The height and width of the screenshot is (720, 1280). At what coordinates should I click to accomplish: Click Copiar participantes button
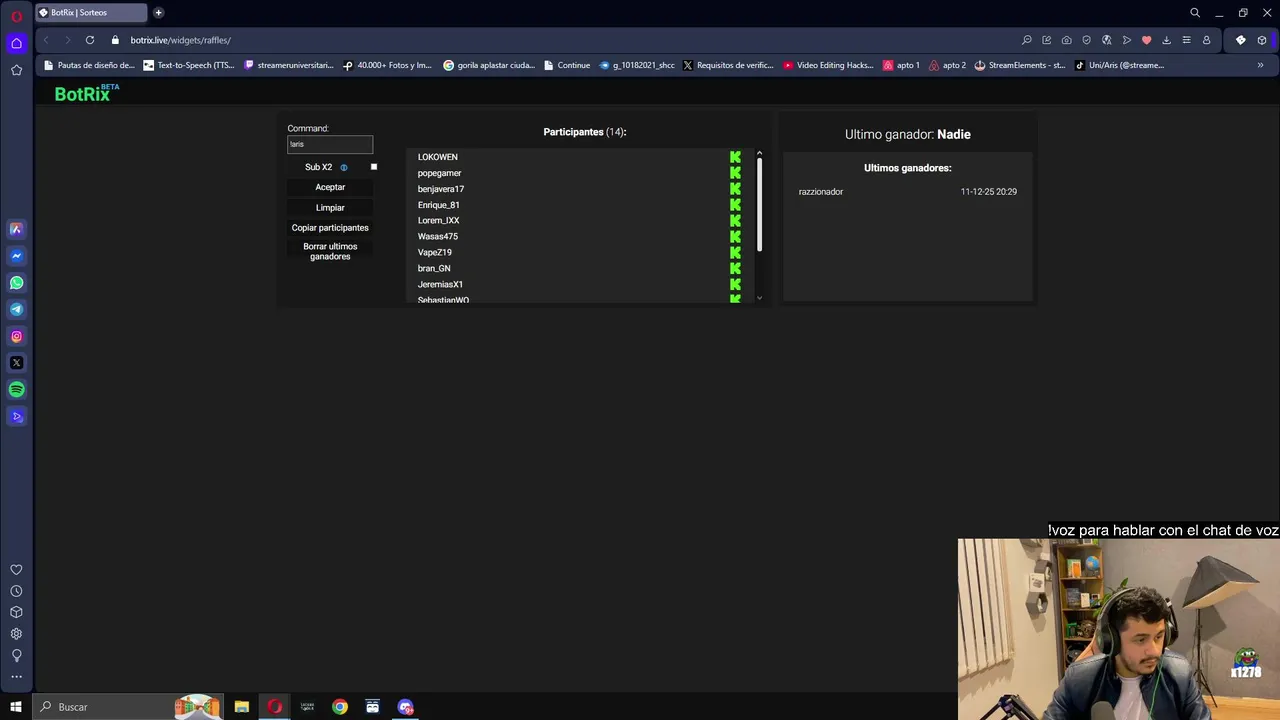(x=330, y=228)
